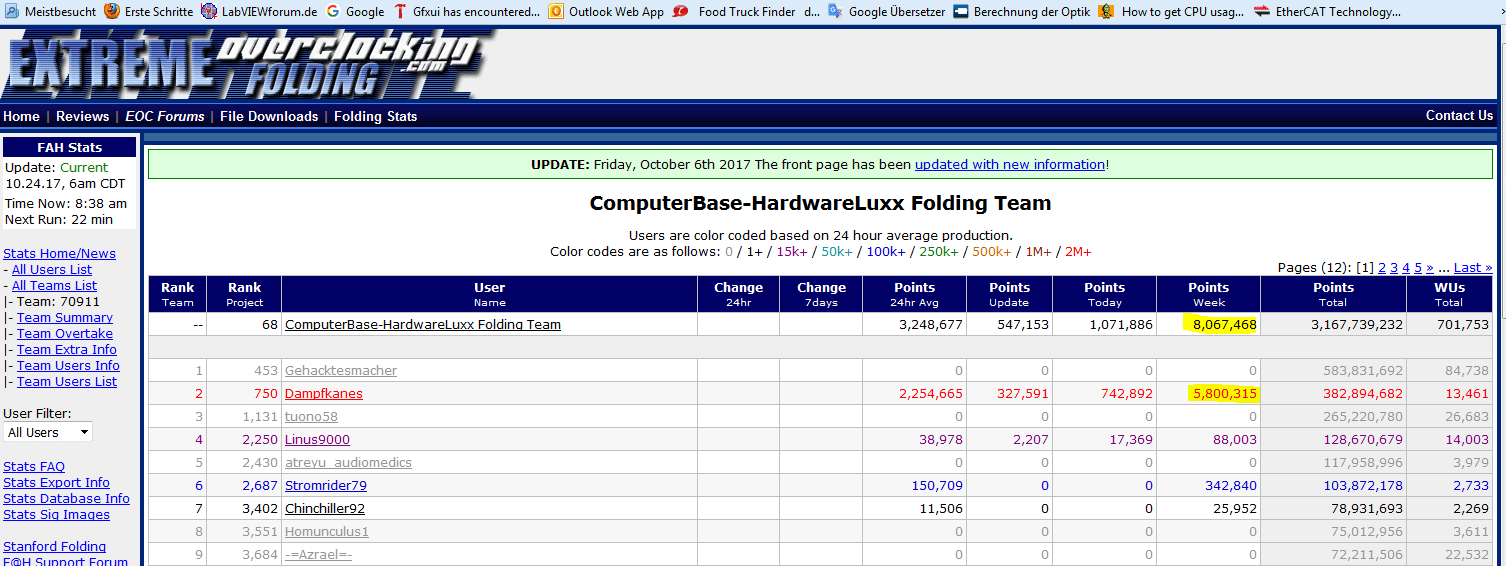
Task: Go to page 3 of results
Action: (1394, 267)
